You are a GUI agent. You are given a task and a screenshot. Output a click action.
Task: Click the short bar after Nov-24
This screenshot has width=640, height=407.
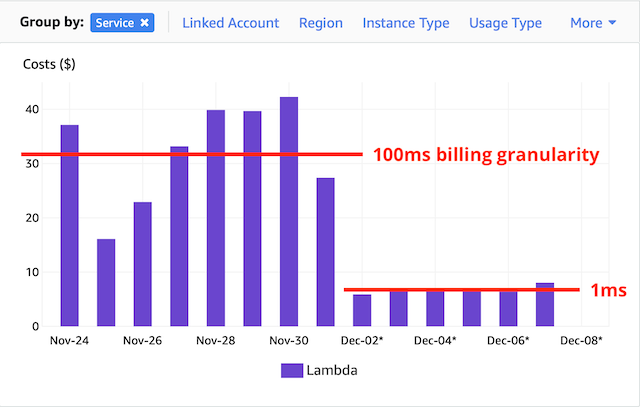[x=106, y=282]
